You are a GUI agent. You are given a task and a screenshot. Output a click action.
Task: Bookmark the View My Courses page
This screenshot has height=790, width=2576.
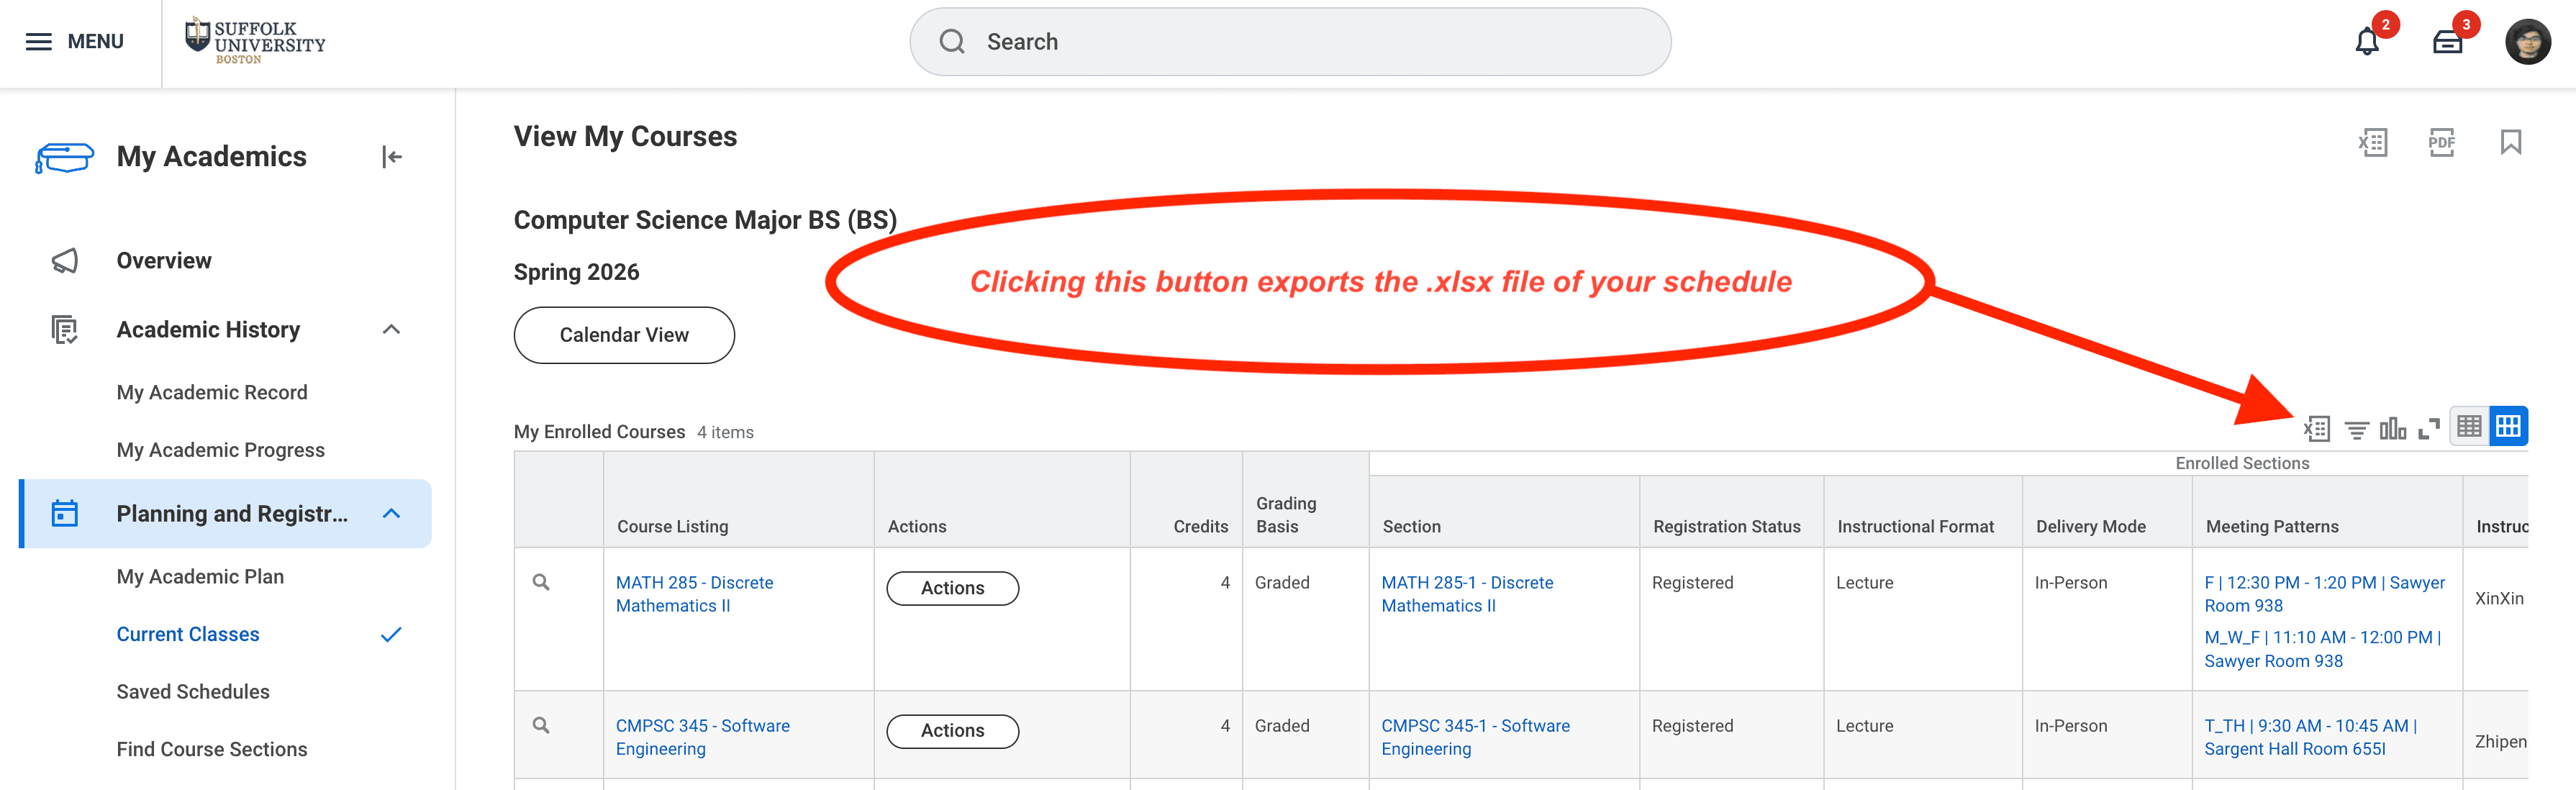pyautogui.click(x=2509, y=143)
